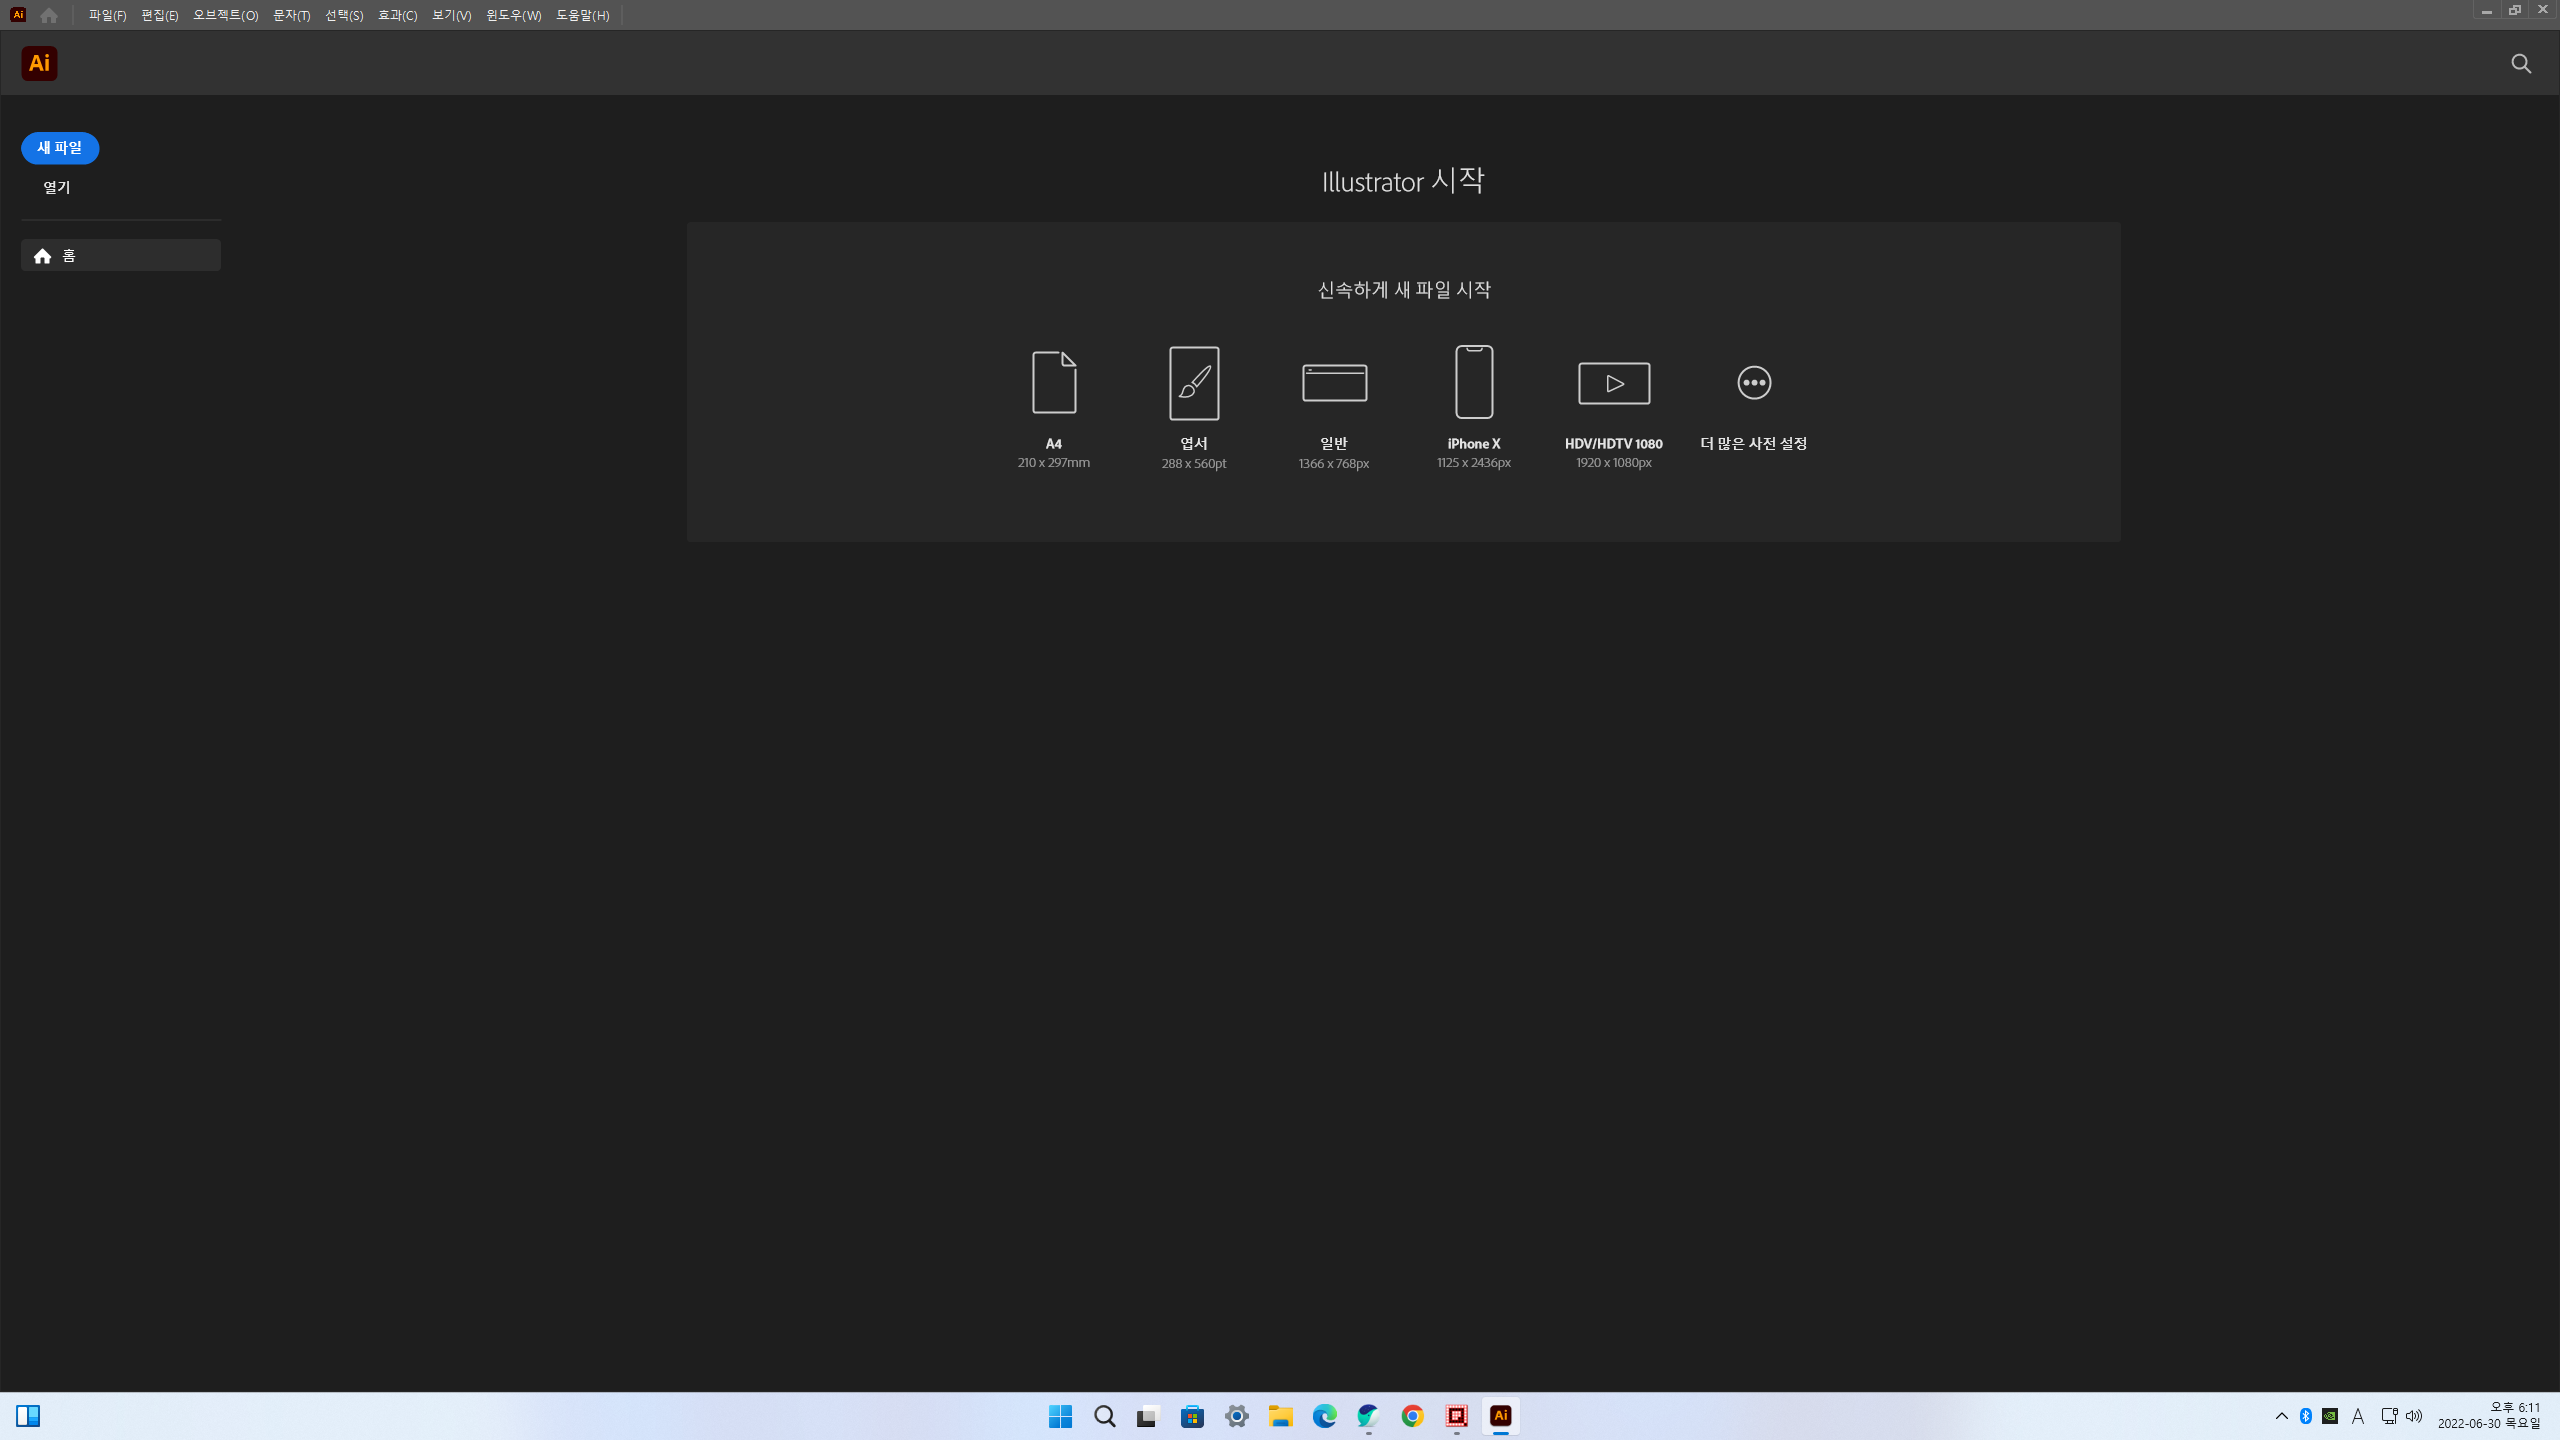Choose the HDV/HDTV 1080 video preset

pyautogui.click(x=1614, y=382)
